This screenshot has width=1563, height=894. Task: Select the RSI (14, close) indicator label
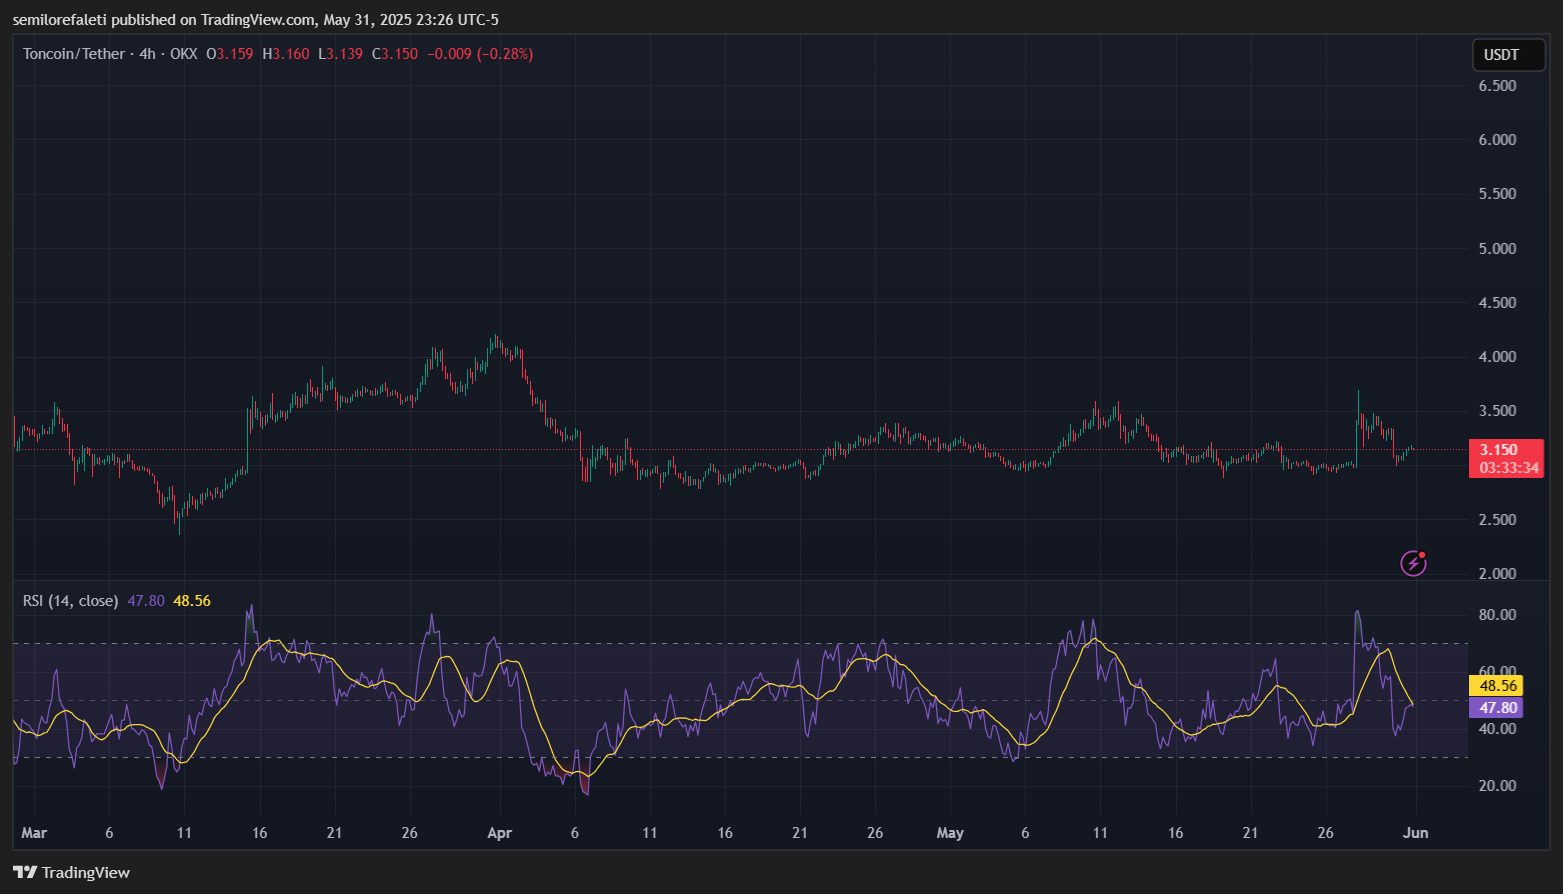point(71,601)
